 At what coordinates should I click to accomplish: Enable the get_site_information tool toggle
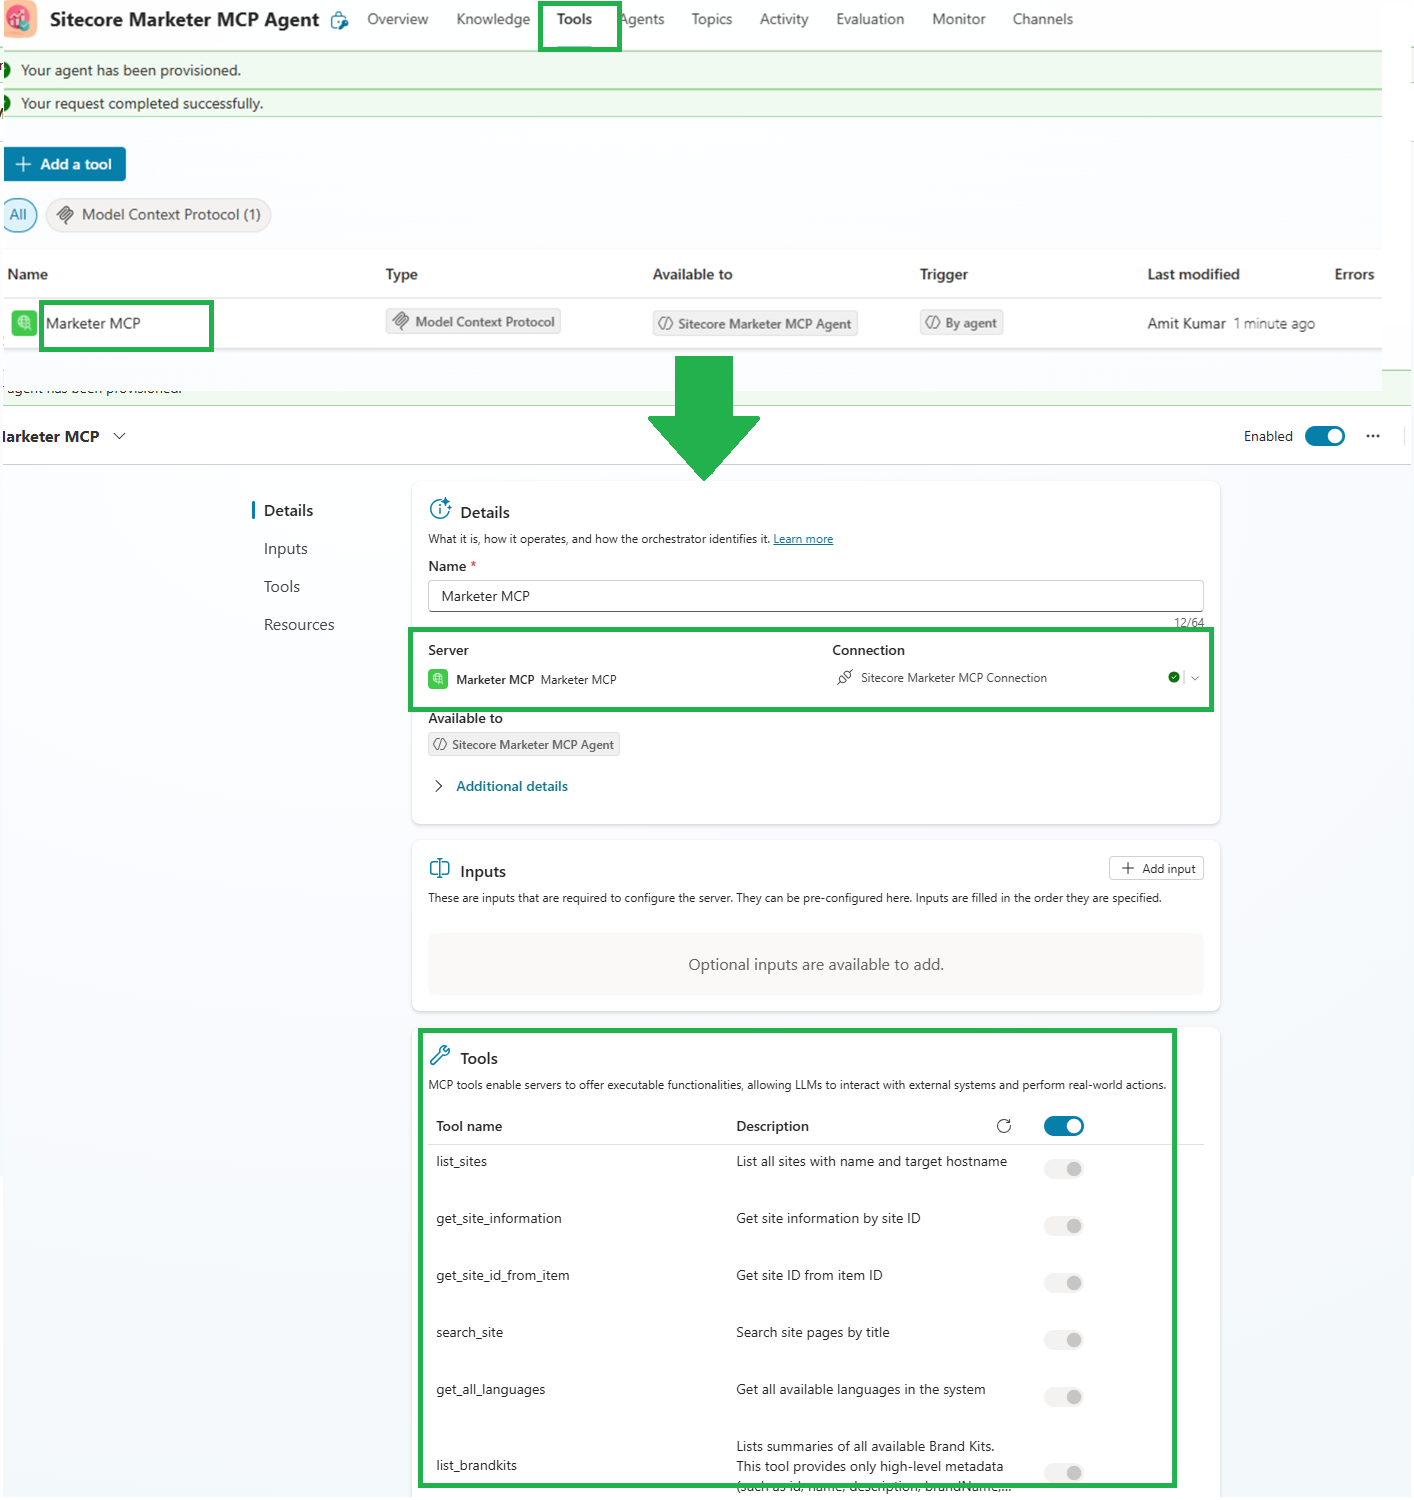pos(1064,1226)
